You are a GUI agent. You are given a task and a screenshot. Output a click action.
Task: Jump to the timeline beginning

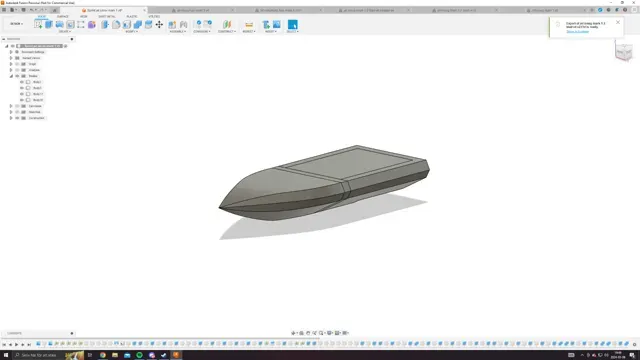(4, 344)
